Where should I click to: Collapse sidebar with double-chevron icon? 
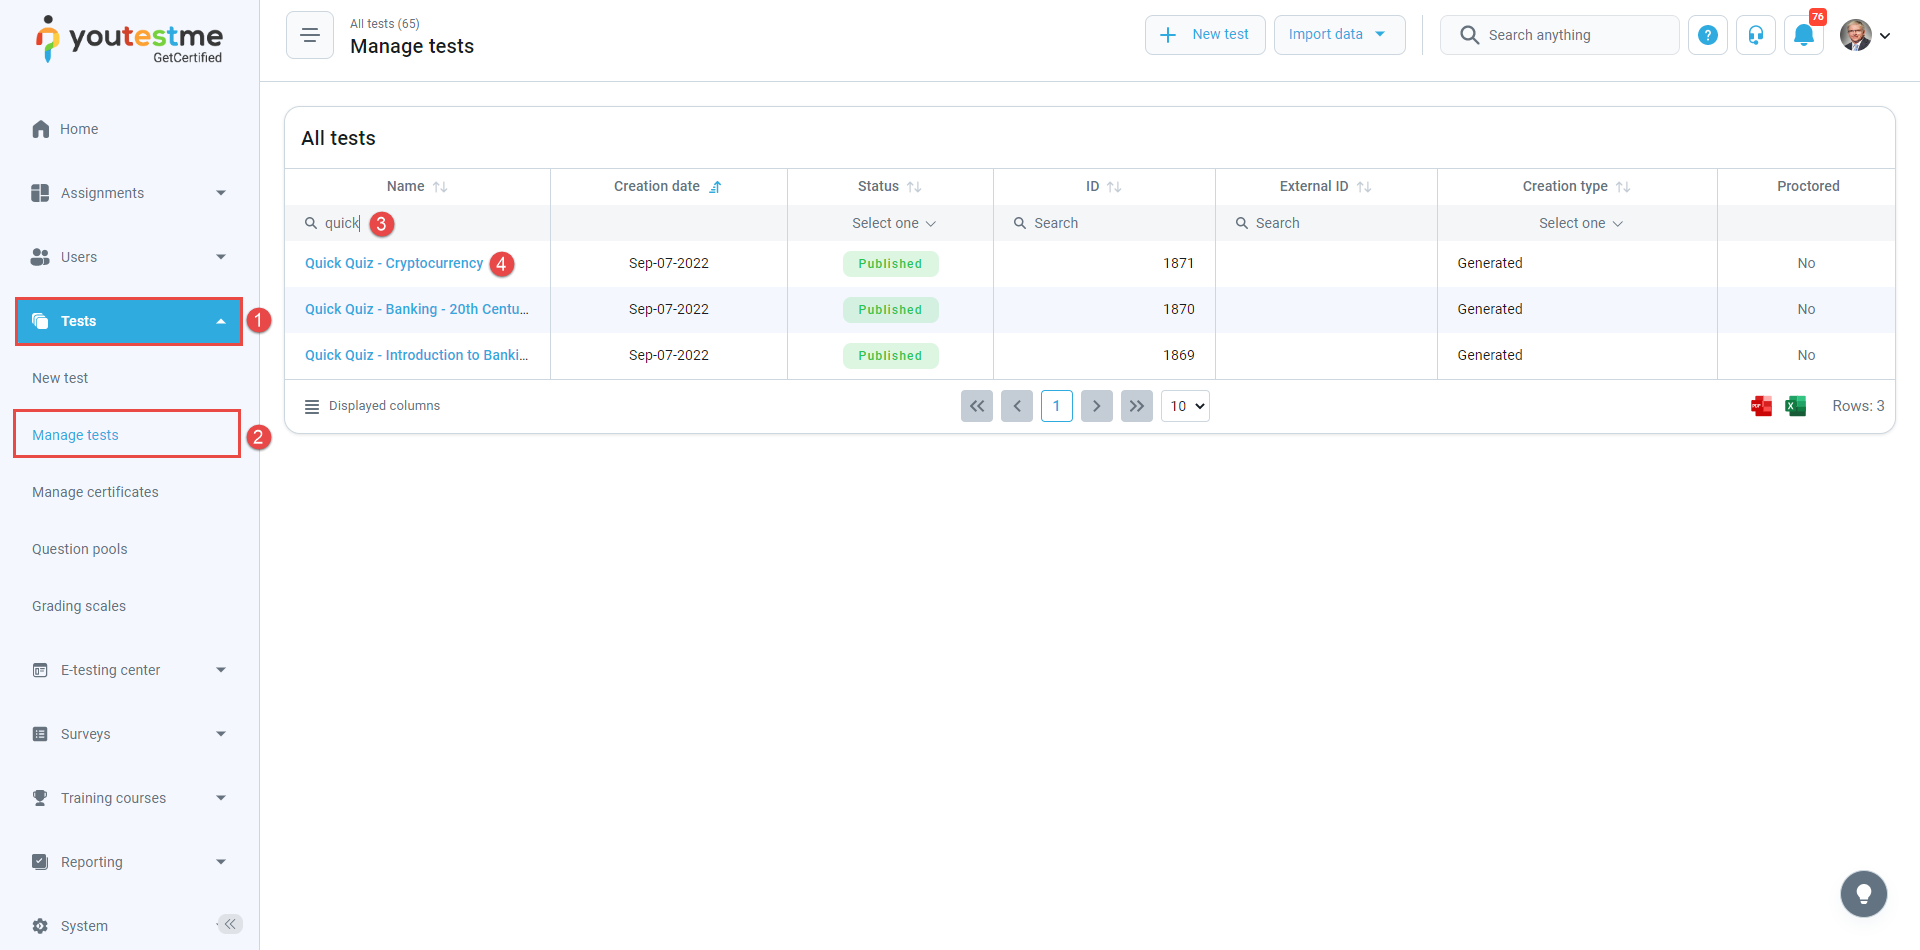(x=230, y=924)
